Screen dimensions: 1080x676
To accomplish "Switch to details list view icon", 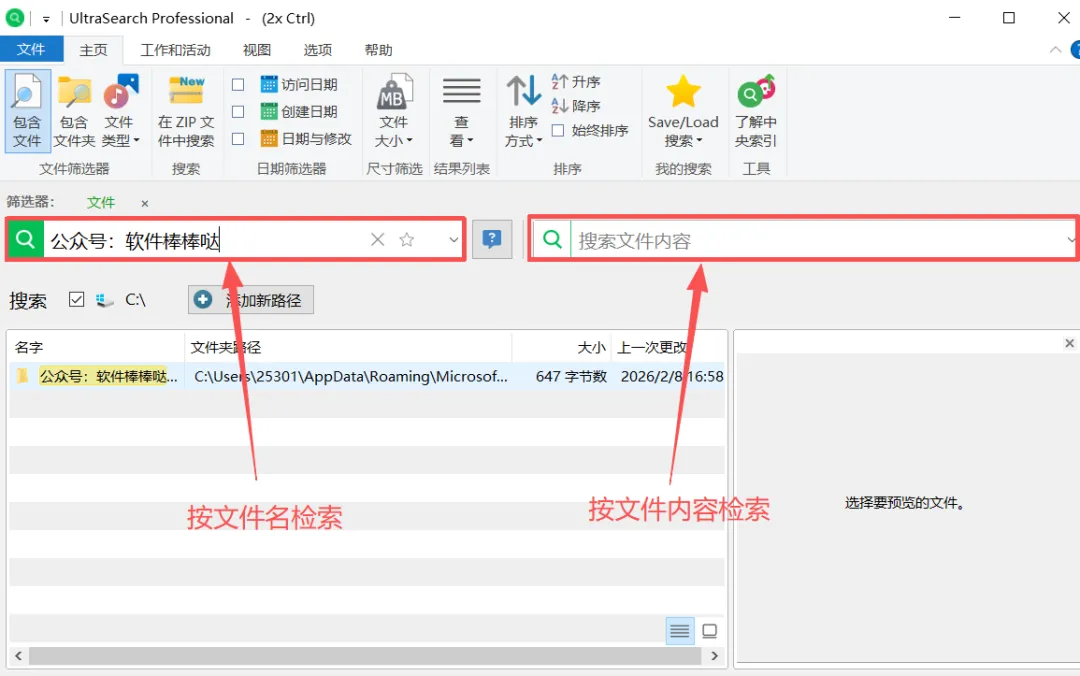I will click(680, 631).
